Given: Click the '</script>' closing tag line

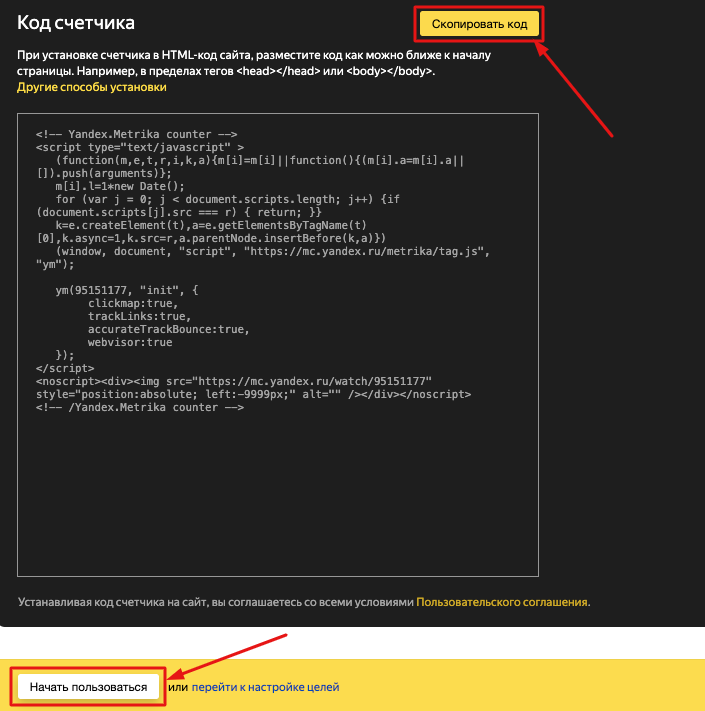Looking at the screenshot, I should point(65,368).
